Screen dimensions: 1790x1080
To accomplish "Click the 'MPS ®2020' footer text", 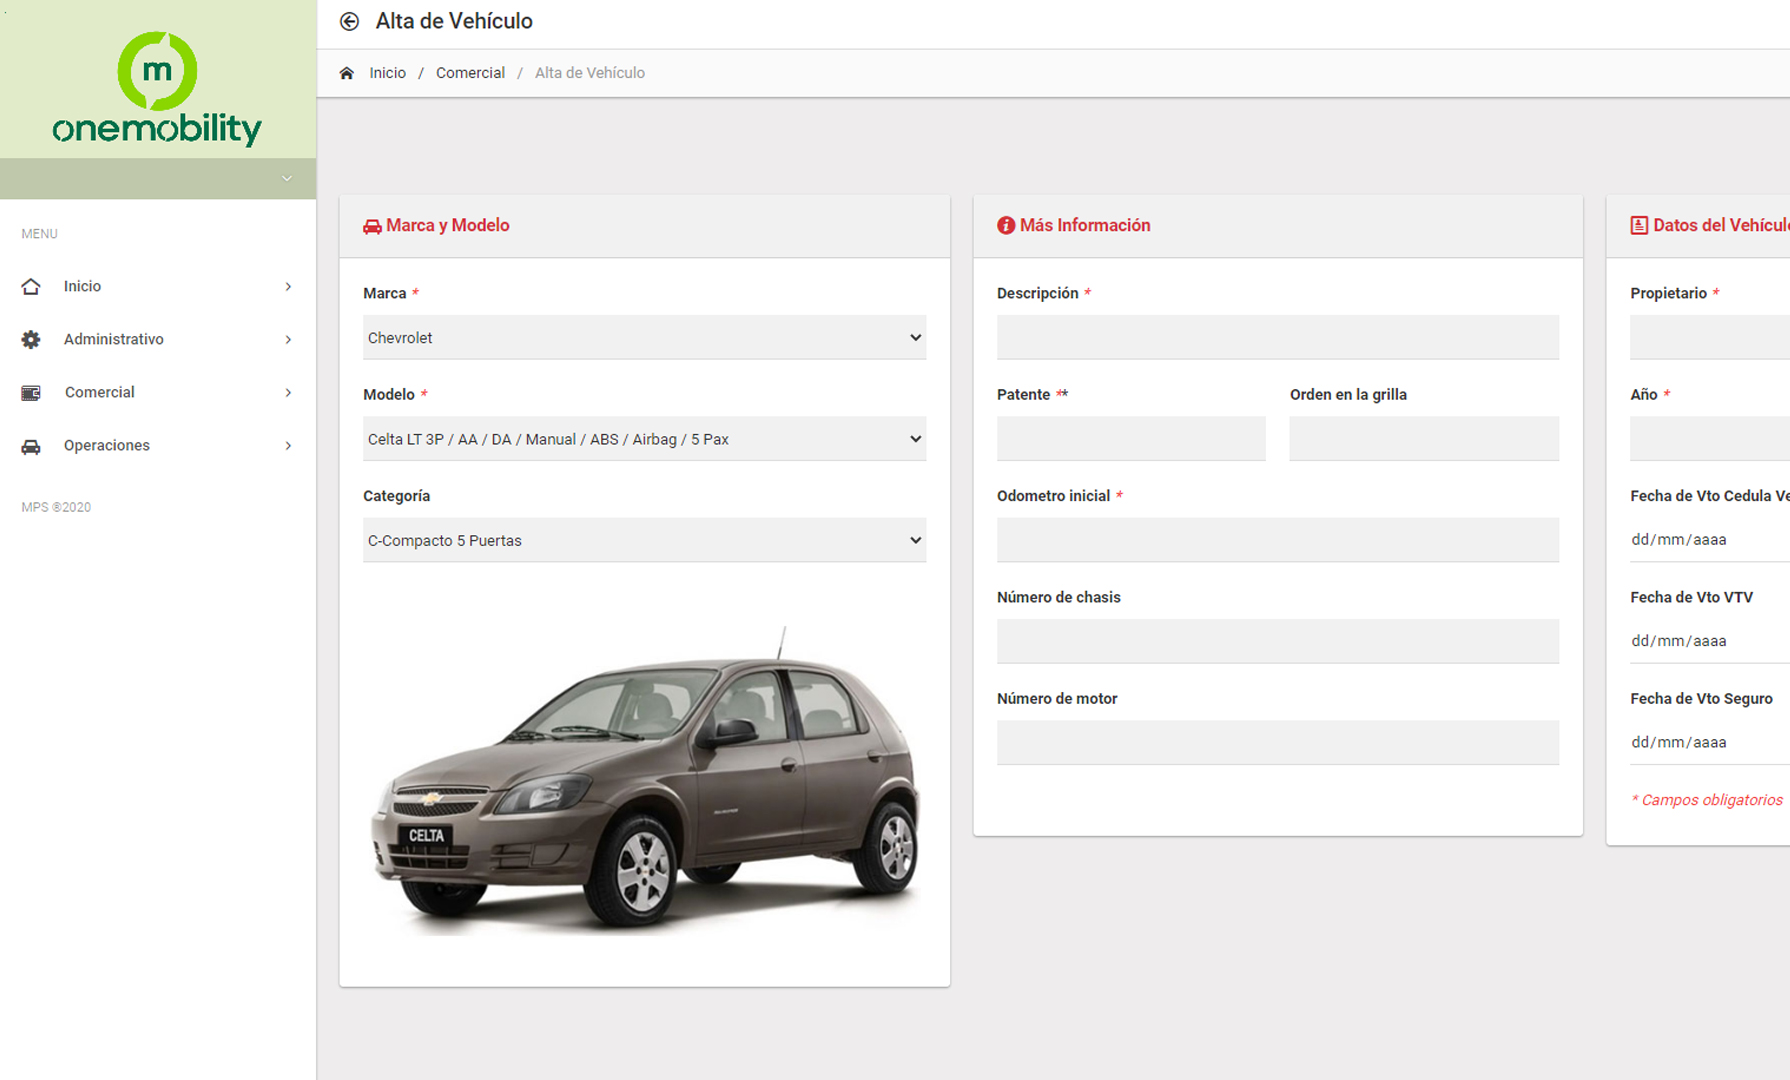I will 56,507.
